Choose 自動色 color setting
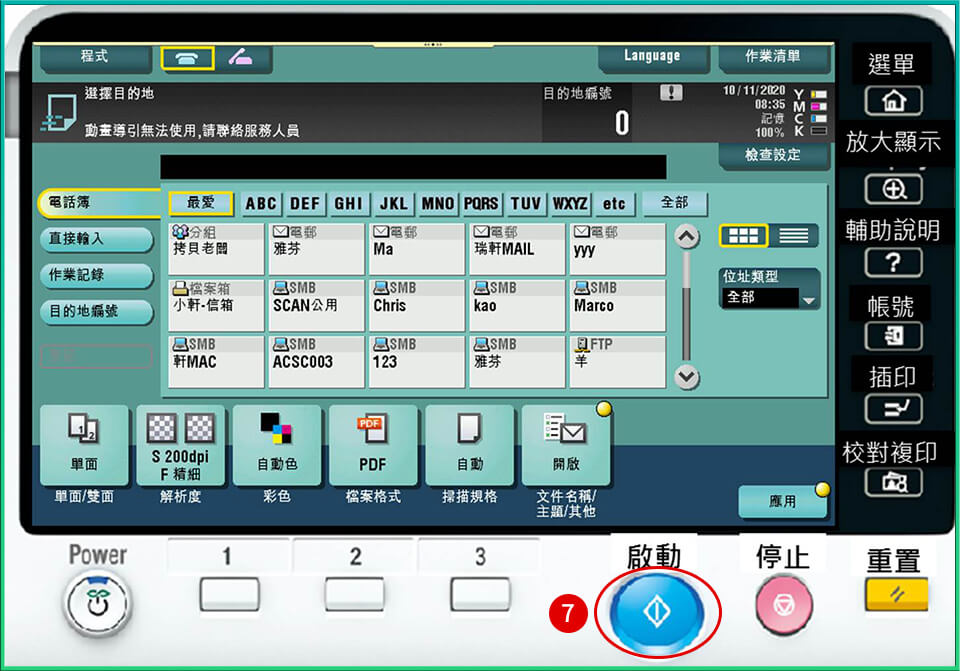Viewport: 960px width, 671px height. pyautogui.click(x=277, y=445)
